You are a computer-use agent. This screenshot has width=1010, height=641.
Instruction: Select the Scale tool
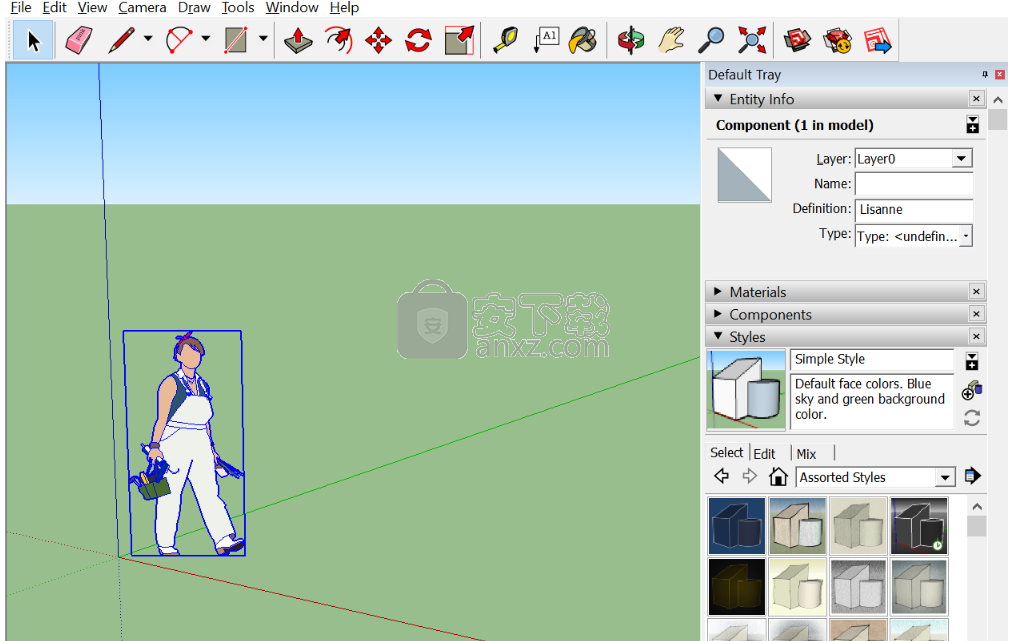pyautogui.click(x=459, y=40)
